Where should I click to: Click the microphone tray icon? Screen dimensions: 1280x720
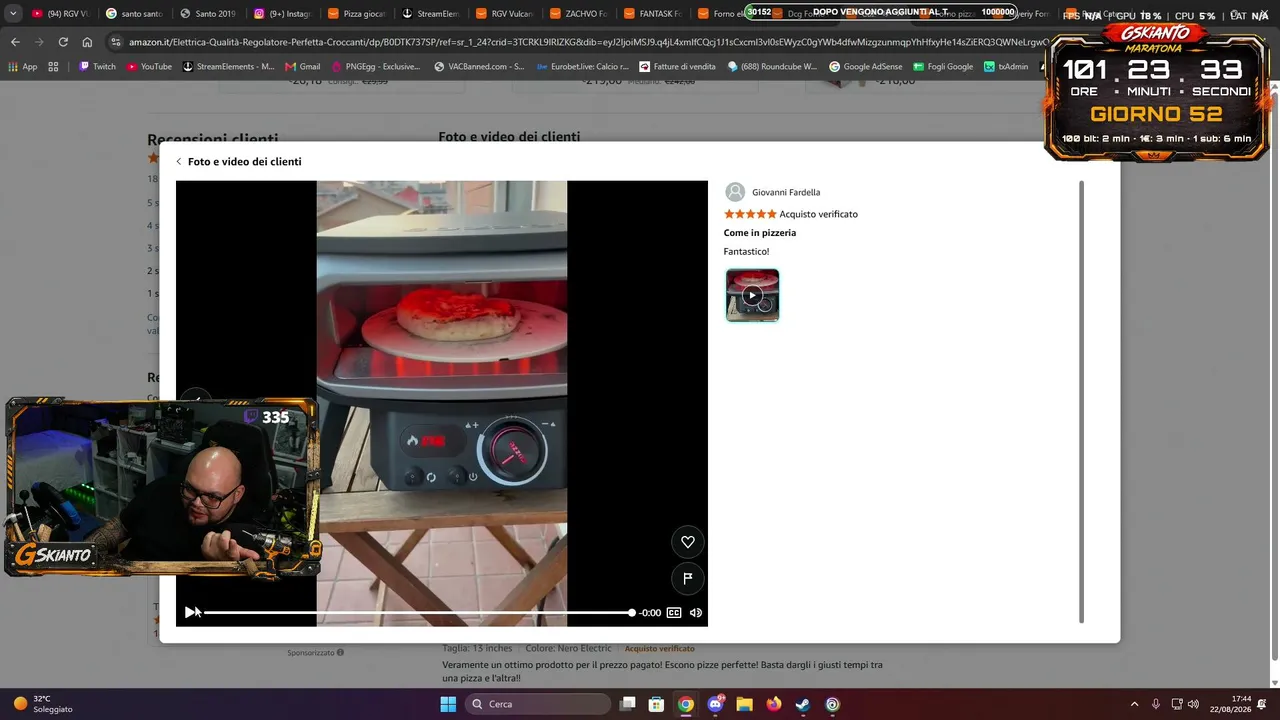coord(1156,704)
